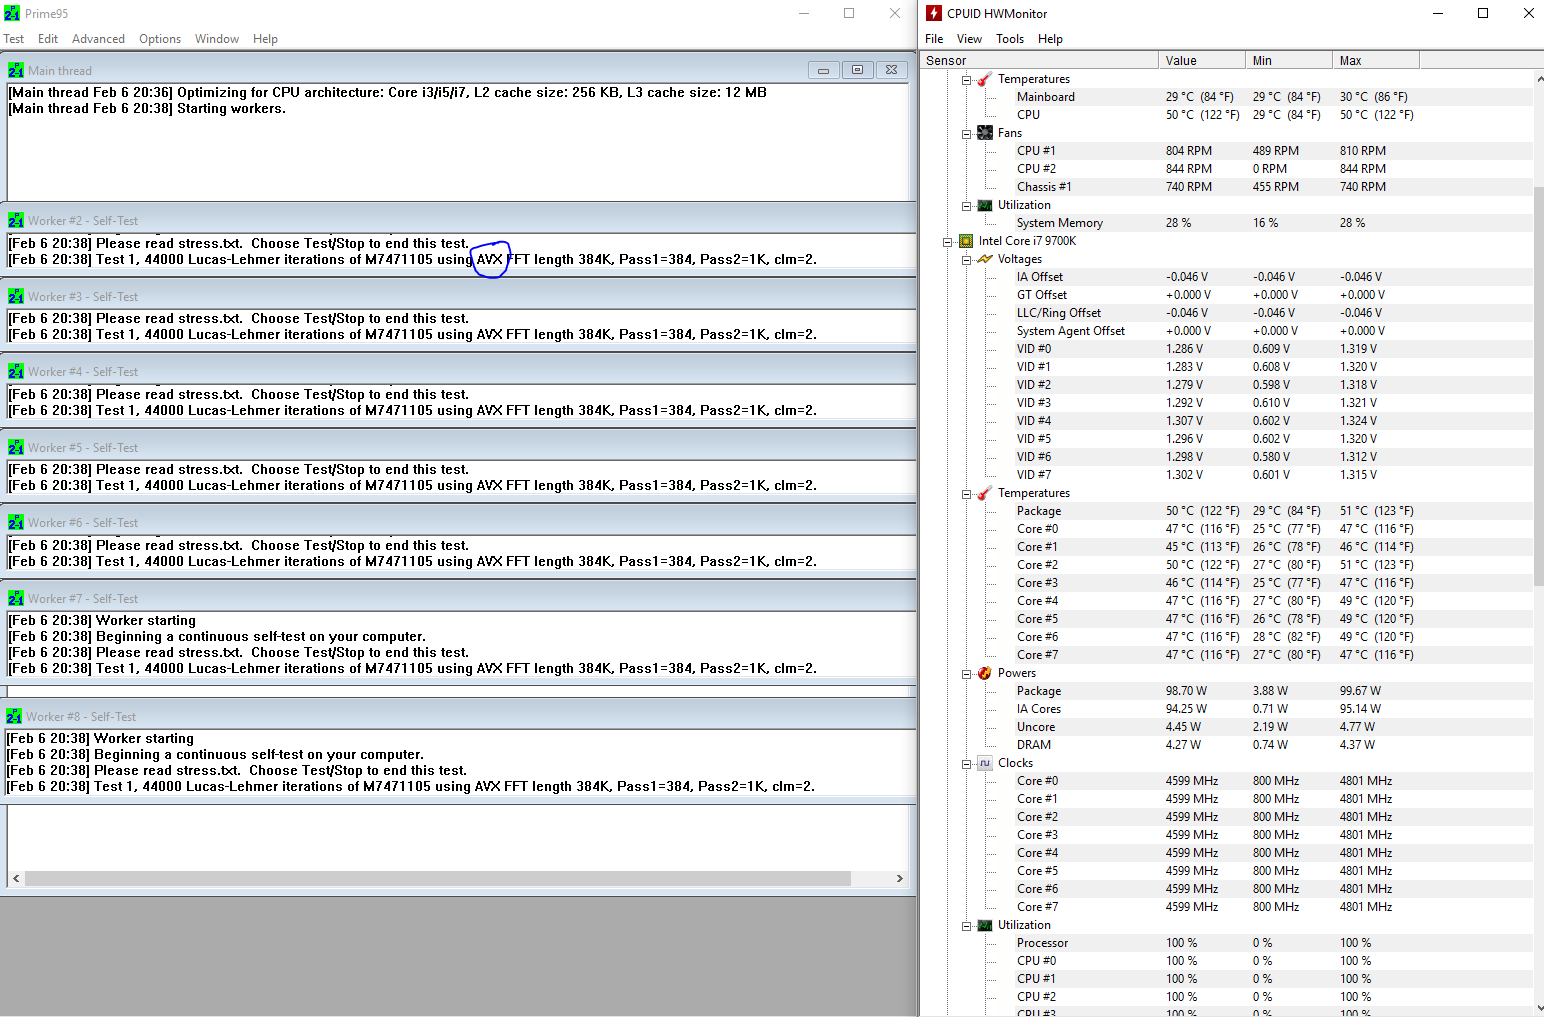Collapse the mainboard Temperatures tree node
The image size is (1544, 1017).
pos(967,80)
